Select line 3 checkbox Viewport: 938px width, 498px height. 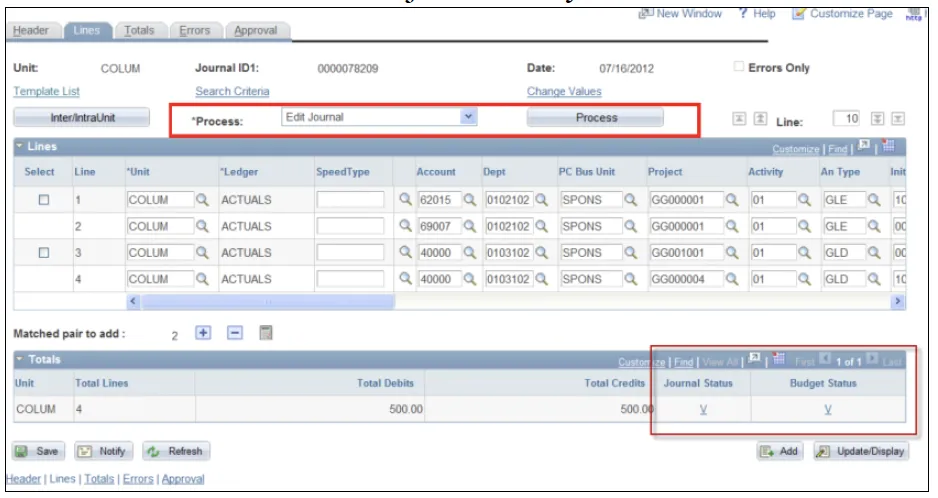[44, 253]
